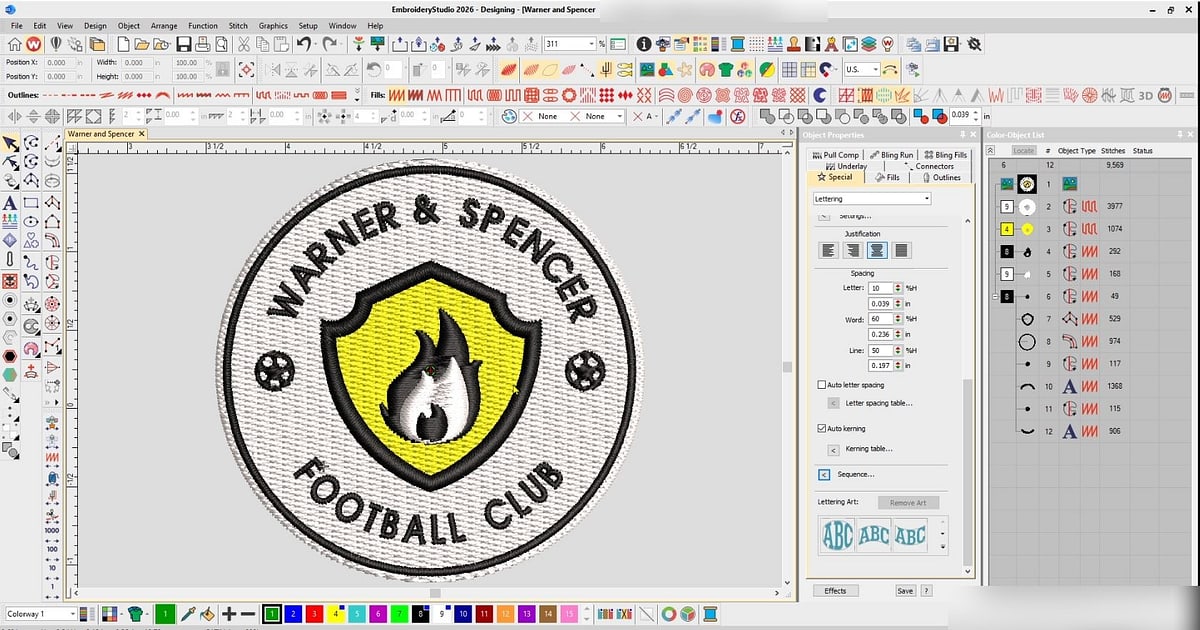Enable Auto letter spacing checkbox
Image resolution: width=1200 pixels, height=630 pixels.
(x=822, y=385)
